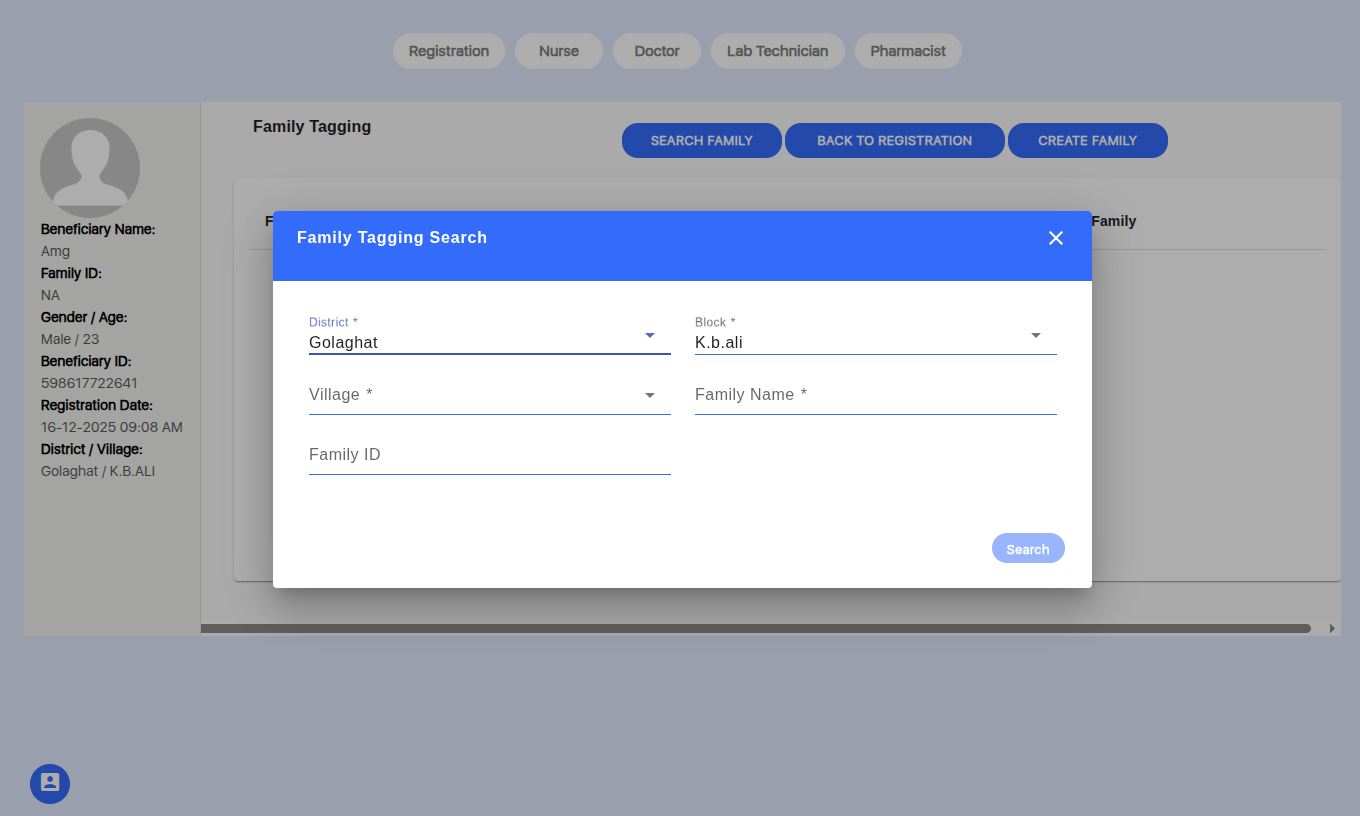Click the scrollbar right arrow
This screenshot has height=816, width=1360.
1332,628
